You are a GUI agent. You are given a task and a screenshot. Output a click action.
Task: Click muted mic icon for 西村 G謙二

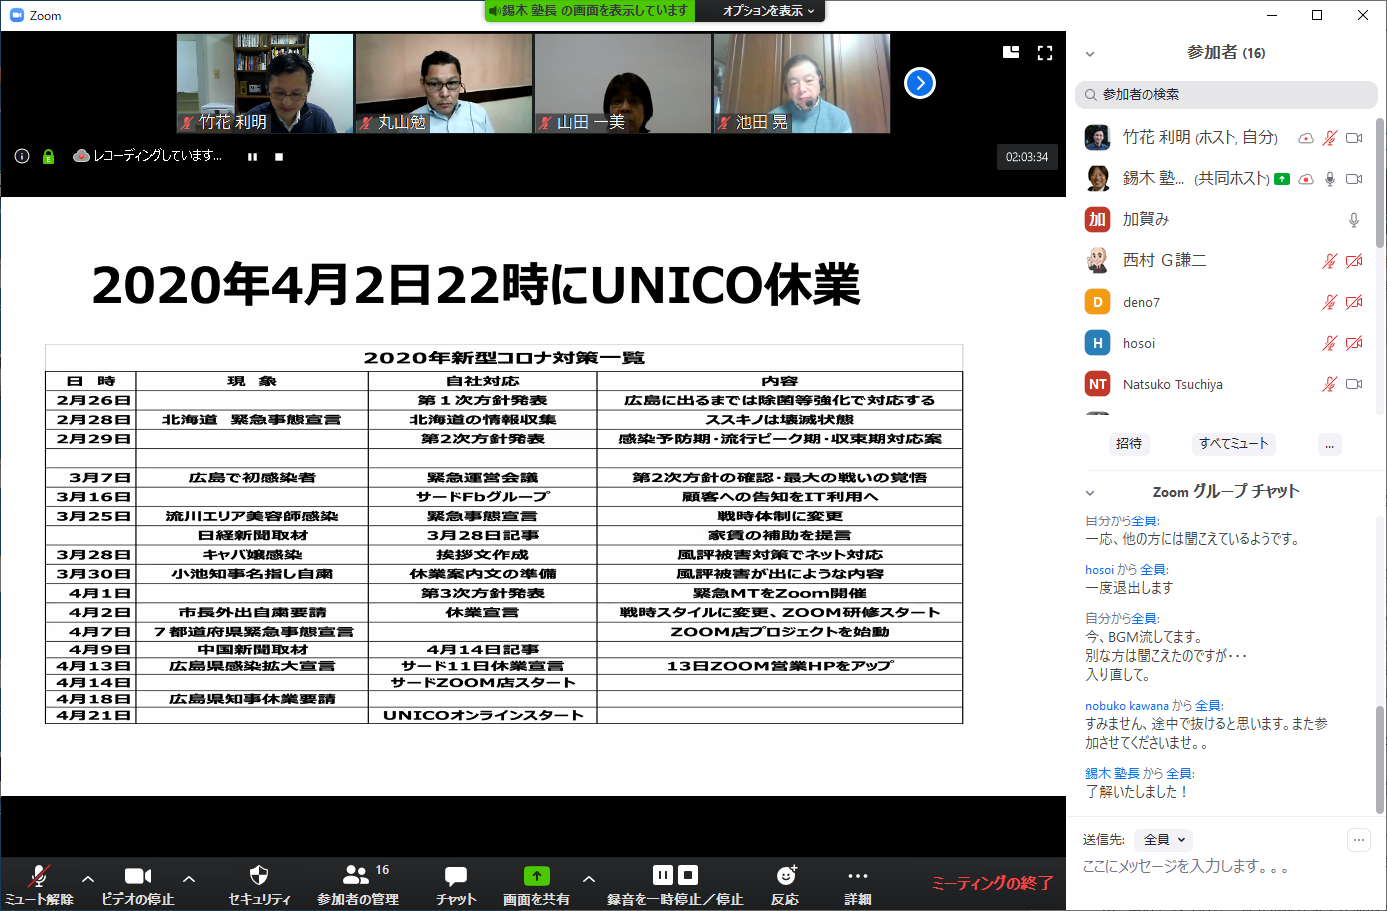pyautogui.click(x=1329, y=261)
